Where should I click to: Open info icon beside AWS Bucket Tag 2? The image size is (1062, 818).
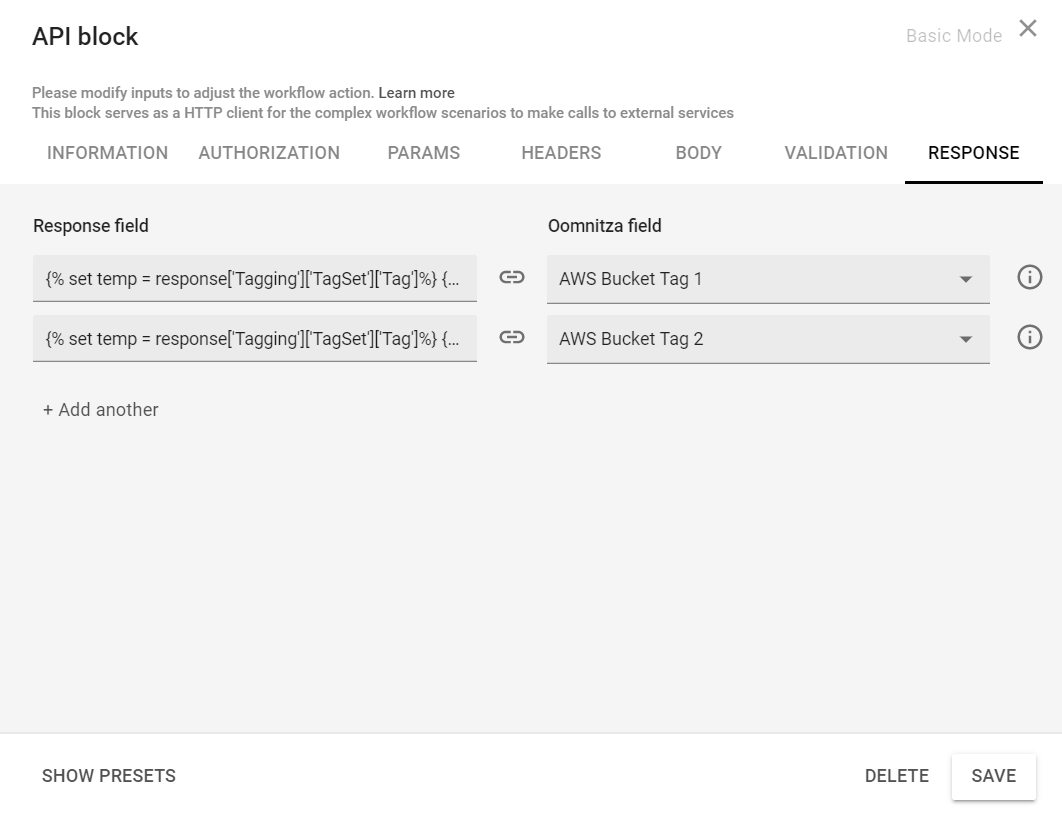(x=1029, y=338)
